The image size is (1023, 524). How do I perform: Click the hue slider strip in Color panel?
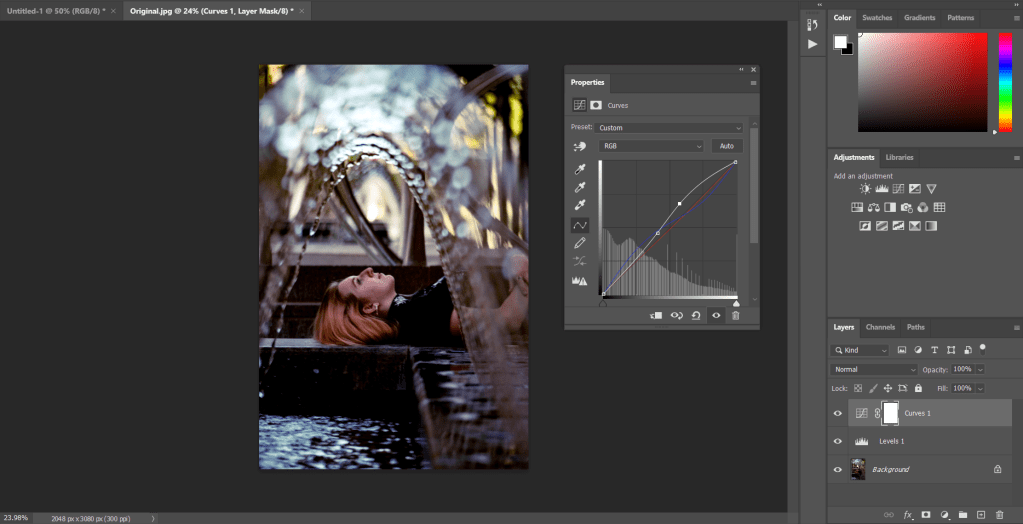pos(1005,80)
